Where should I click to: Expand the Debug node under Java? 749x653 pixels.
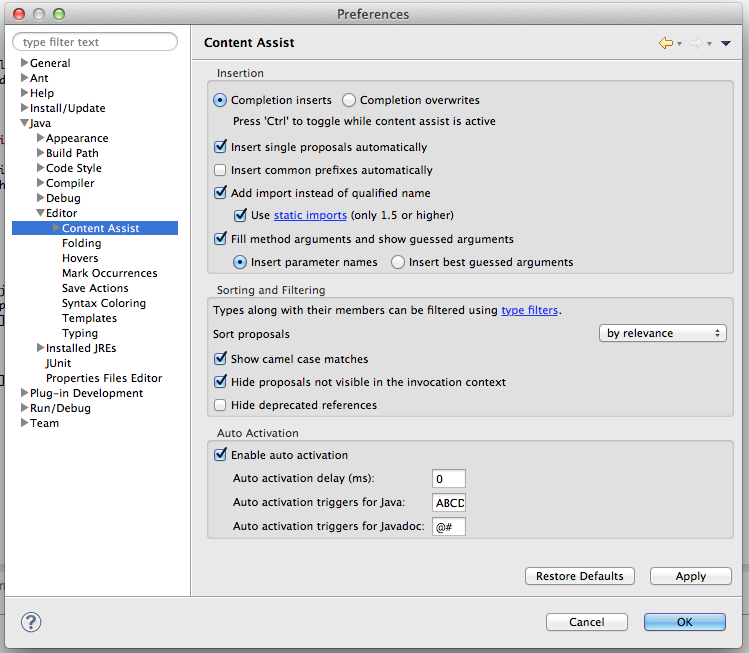41,197
